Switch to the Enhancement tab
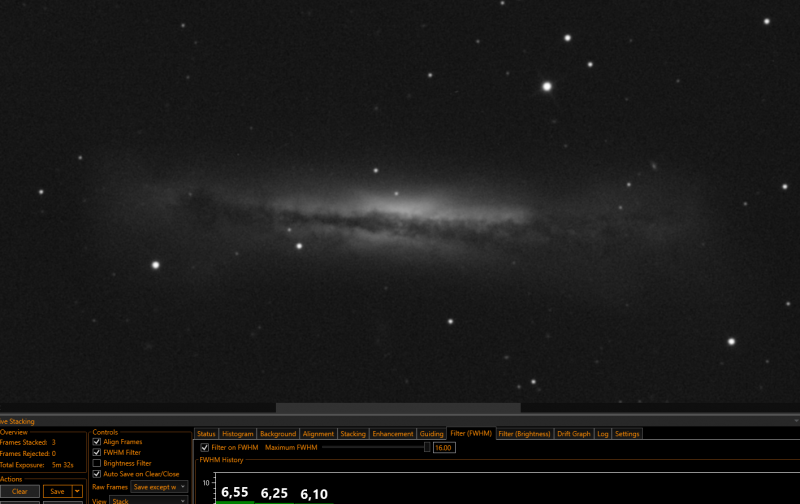 pyautogui.click(x=393, y=434)
